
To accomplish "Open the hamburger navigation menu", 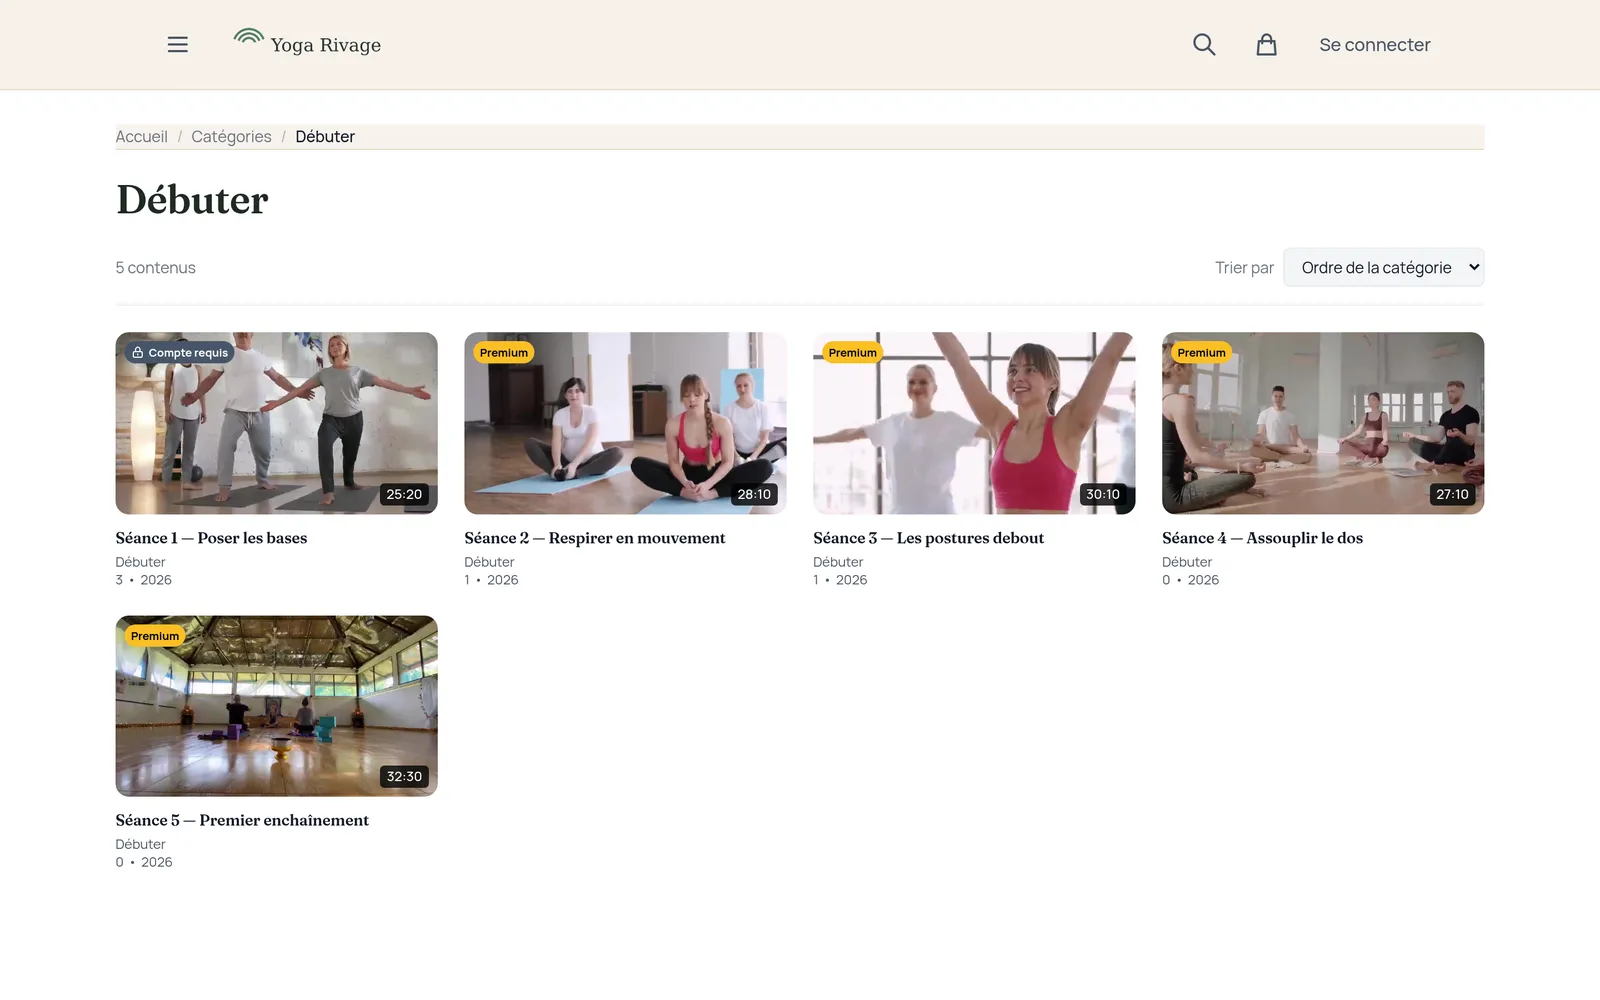I will tap(178, 45).
